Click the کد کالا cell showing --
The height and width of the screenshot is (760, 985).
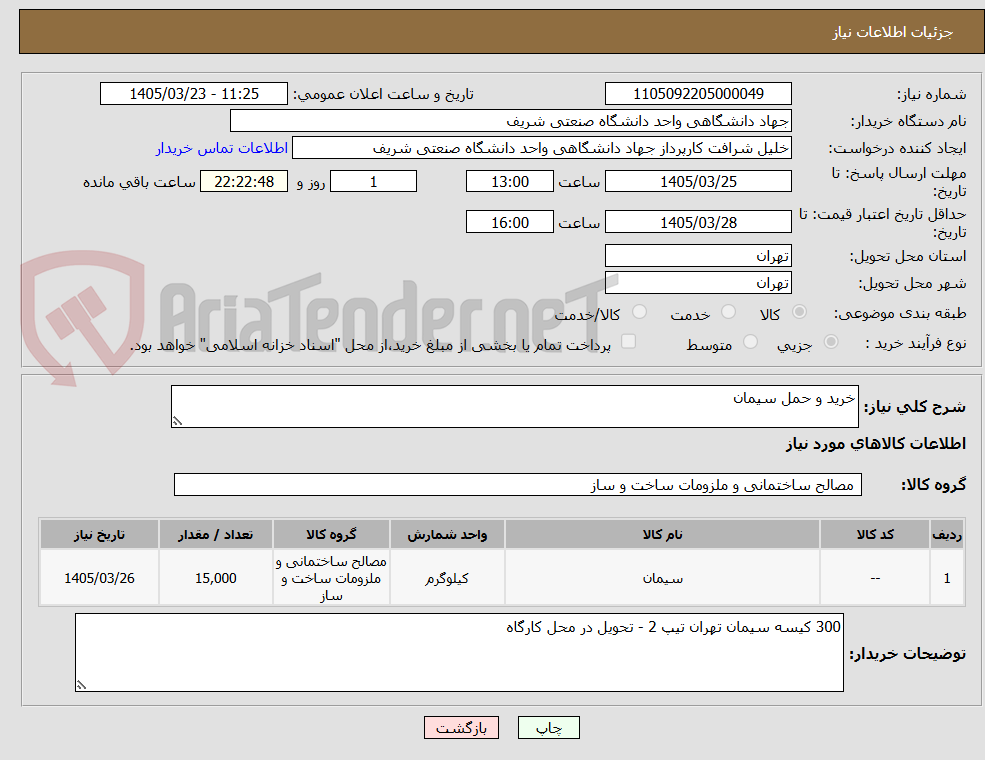coord(875,578)
